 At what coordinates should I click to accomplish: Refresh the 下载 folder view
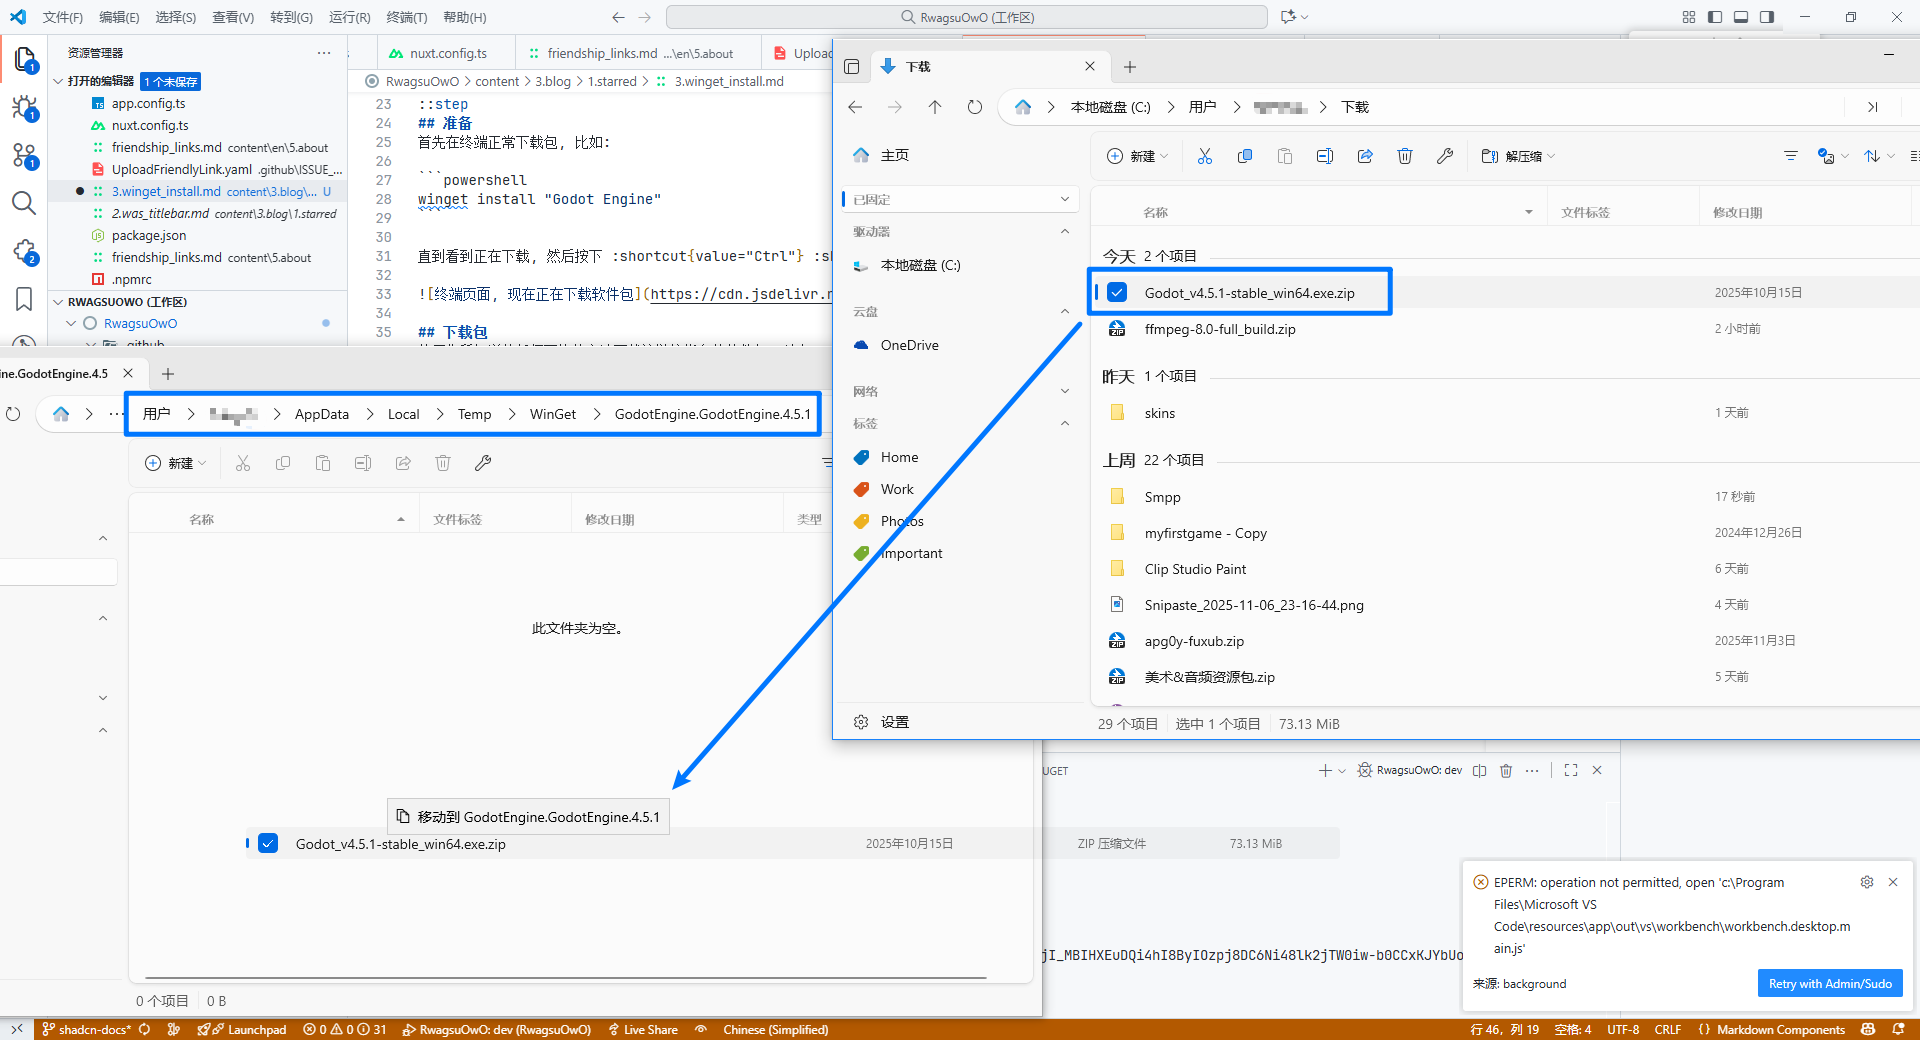pyautogui.click(x=975, y=107)
